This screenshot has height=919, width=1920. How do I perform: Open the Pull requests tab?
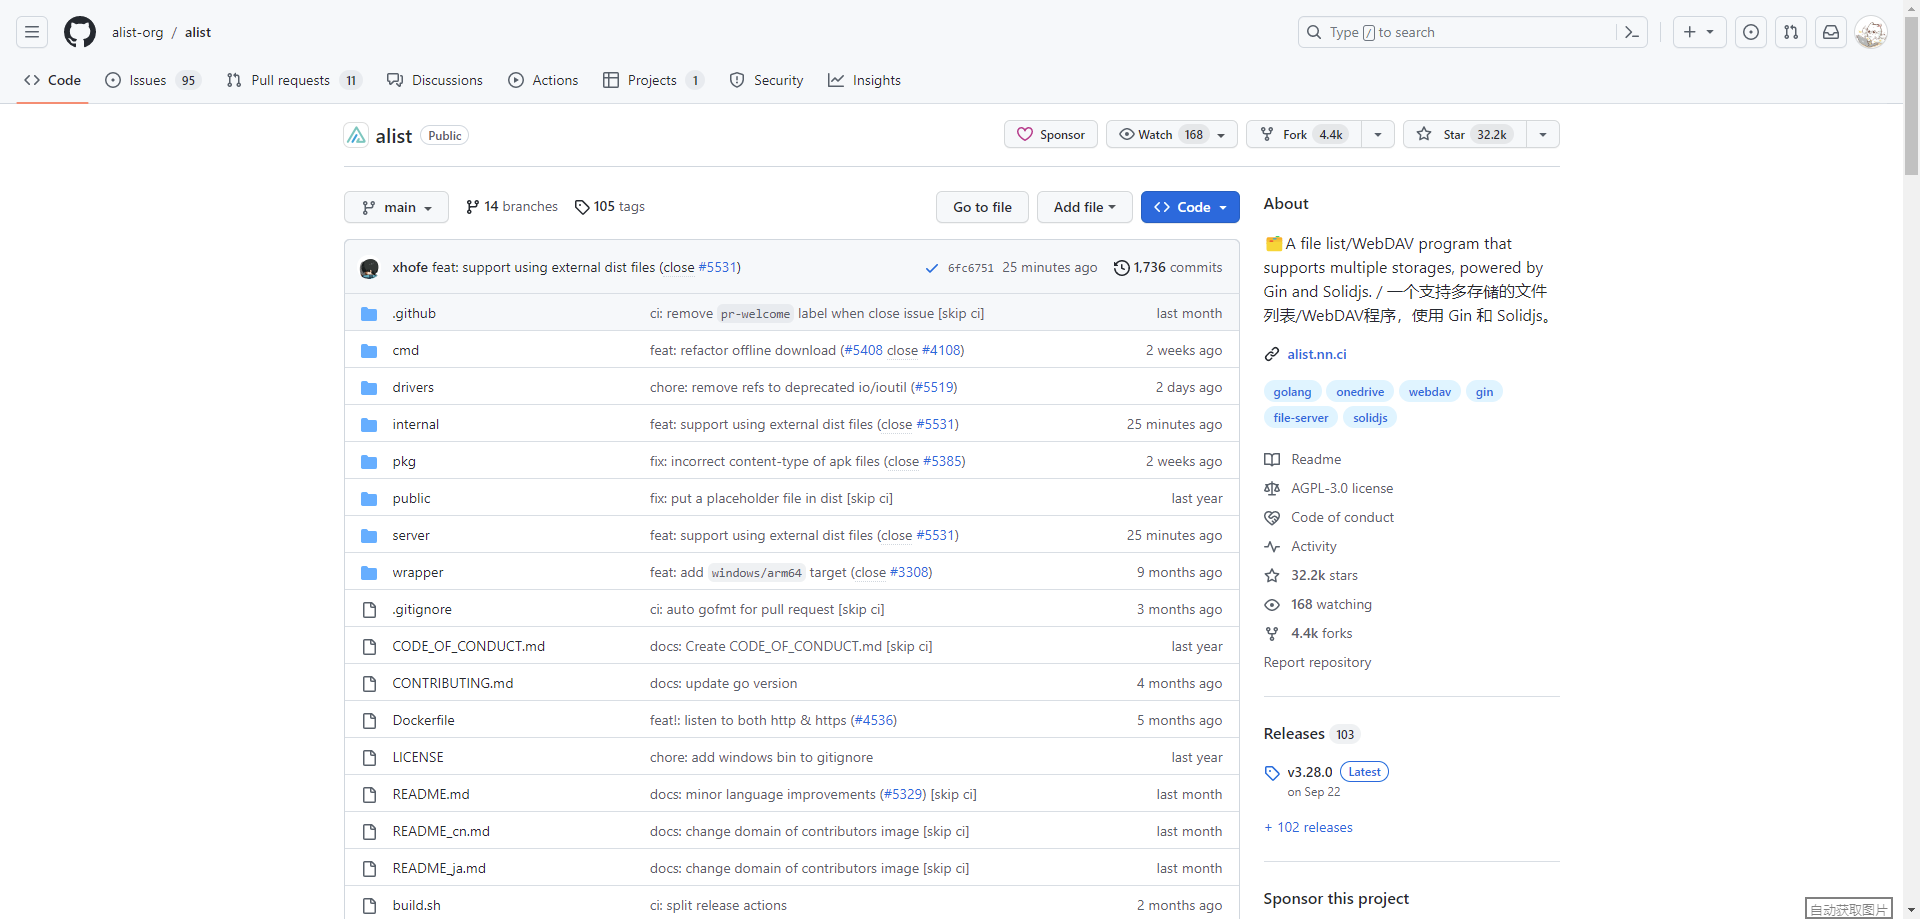pos(293,80)
